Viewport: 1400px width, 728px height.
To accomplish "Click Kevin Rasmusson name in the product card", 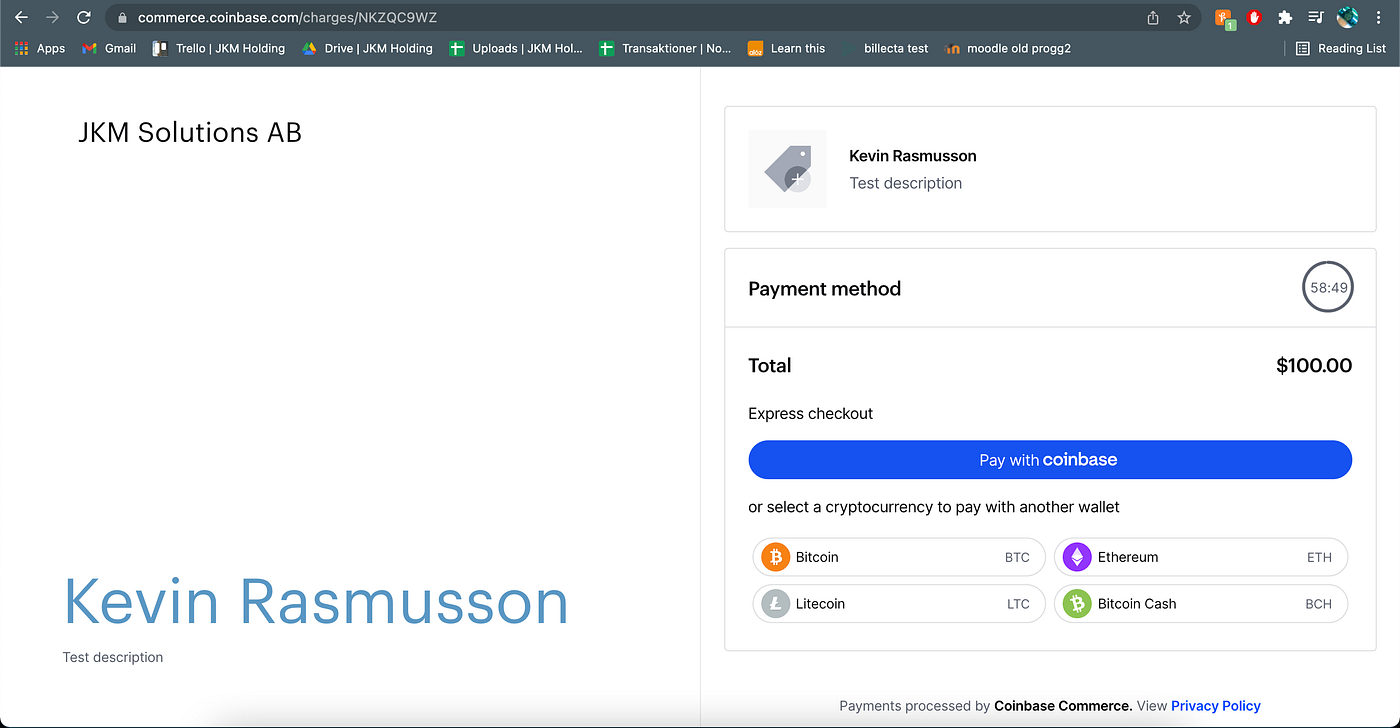I will [913, 156].
